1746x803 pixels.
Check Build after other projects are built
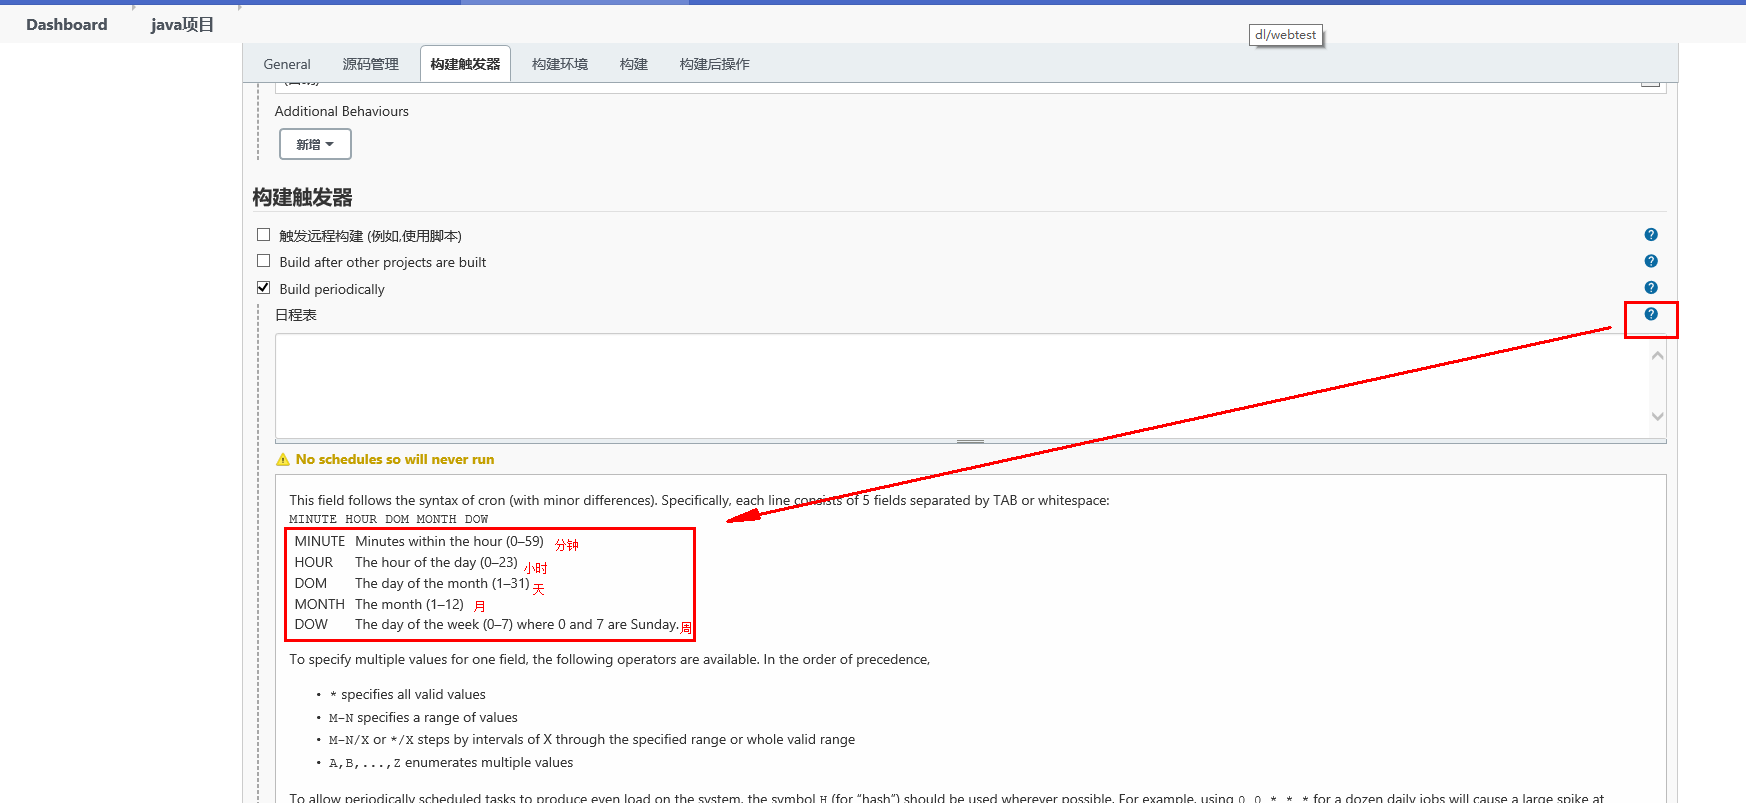coord(264,261)
